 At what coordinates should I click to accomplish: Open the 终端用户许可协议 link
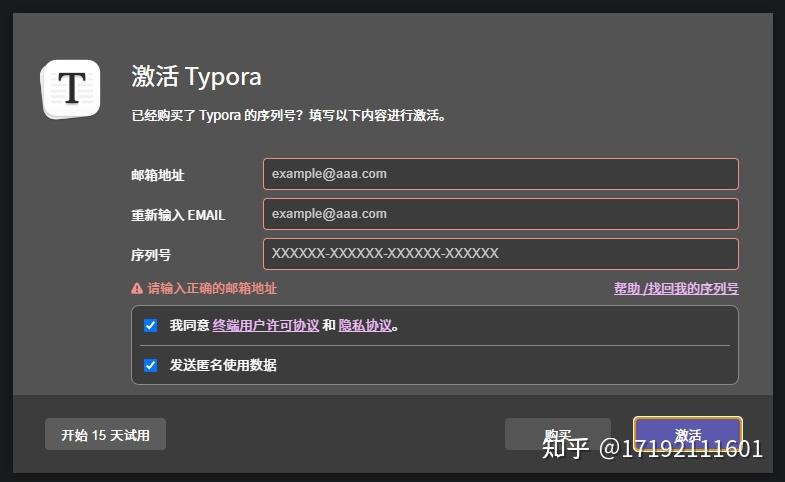pyautogui.click(x=265, y=325)
